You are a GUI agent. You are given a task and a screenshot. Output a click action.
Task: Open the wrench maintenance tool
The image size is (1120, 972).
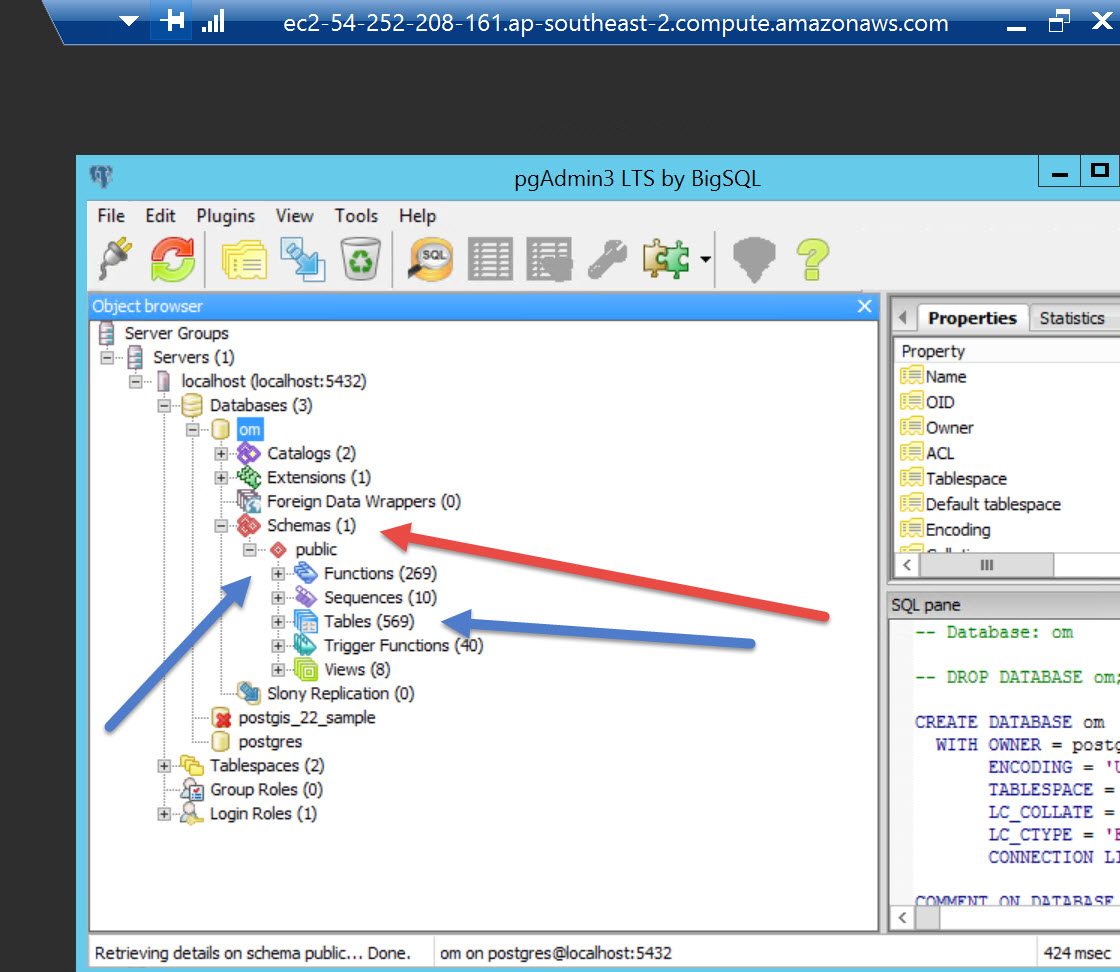607,260
